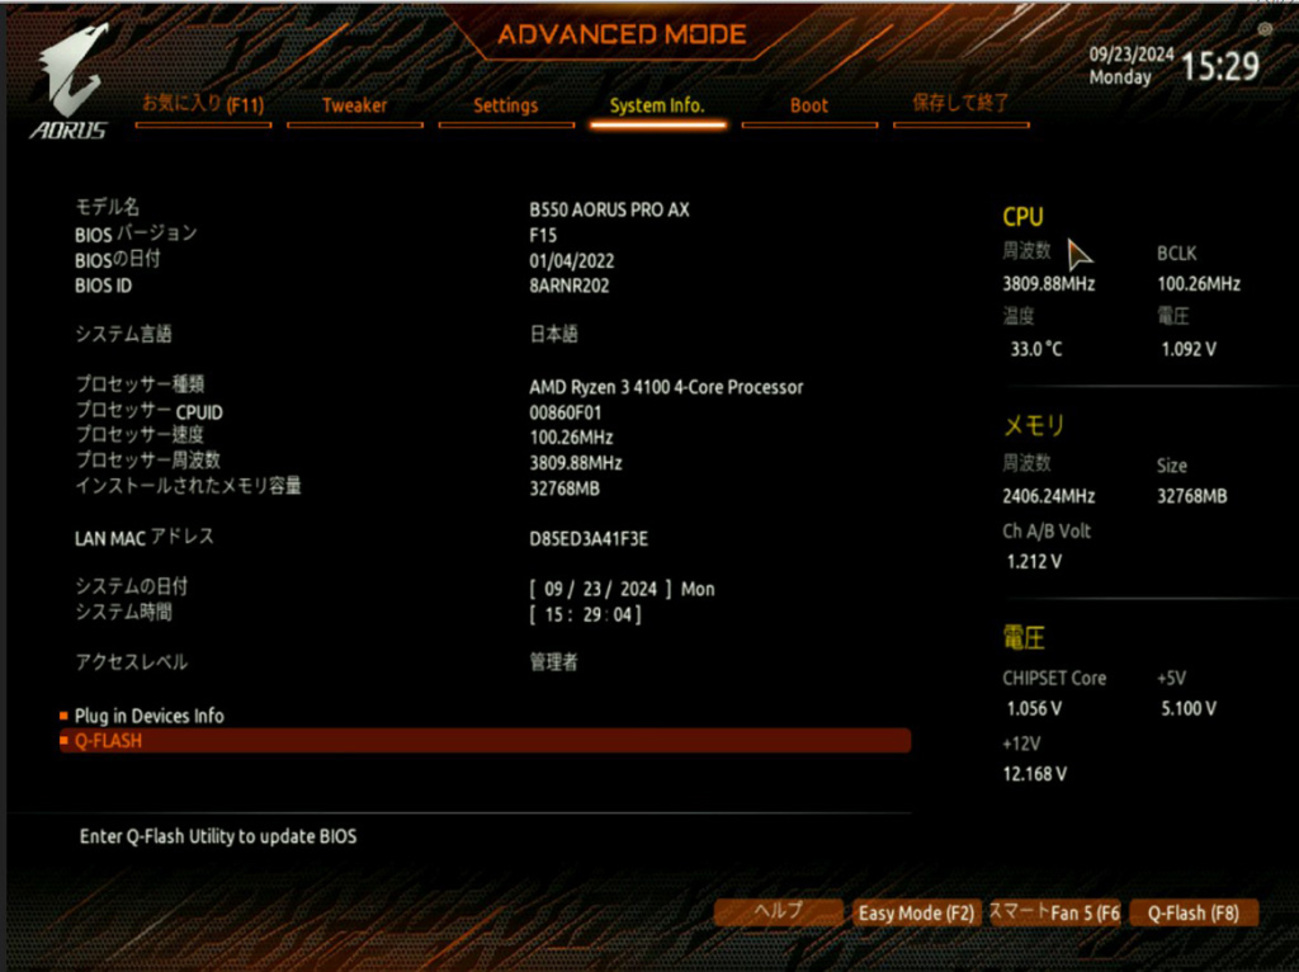
Task: Switch to Easy Mode (F2)
Action: click(x=915, y=913)
